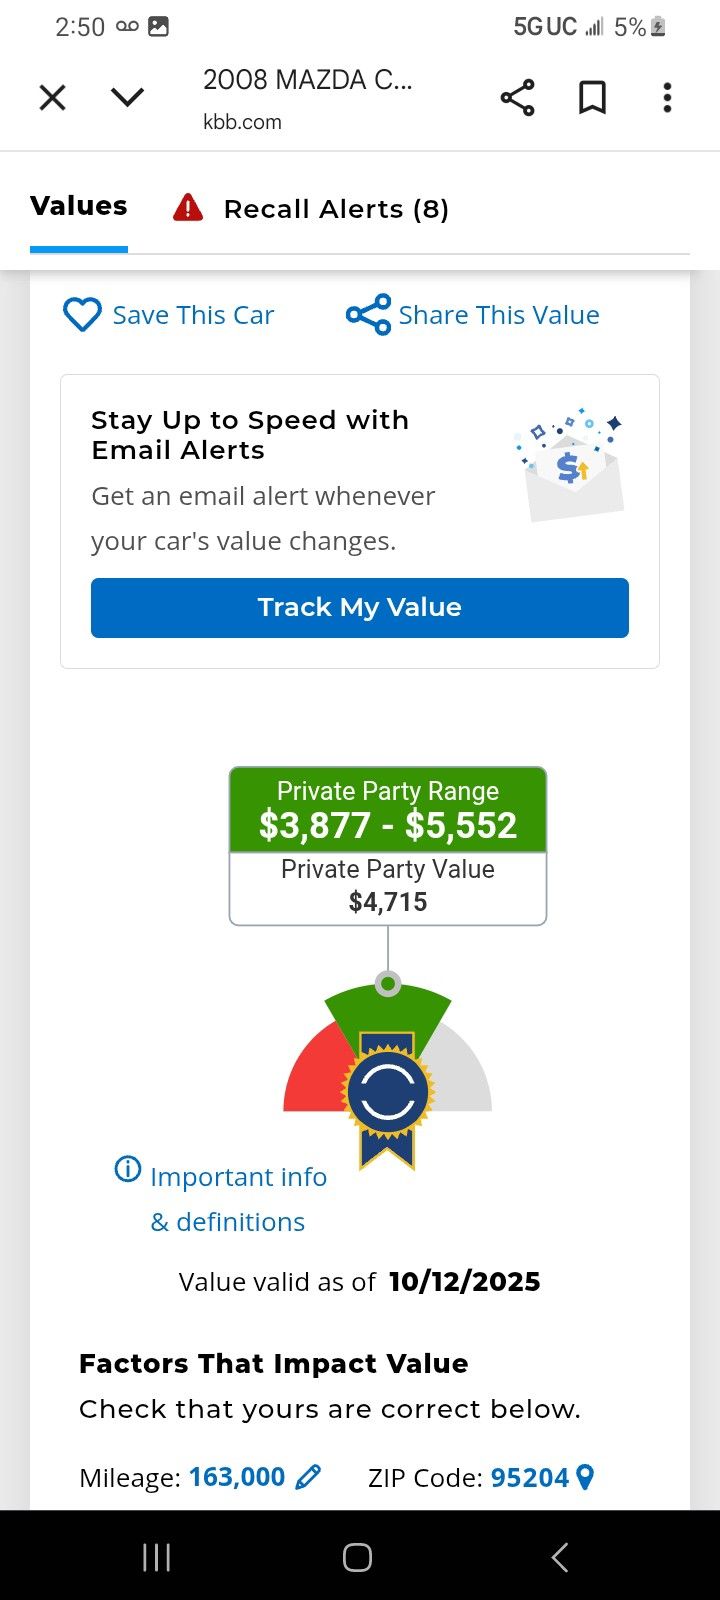Viewport: 720px width, 1600px height.
Task: Tap the ZIP code location pin icon
Action: click(x=586, y=1477)
